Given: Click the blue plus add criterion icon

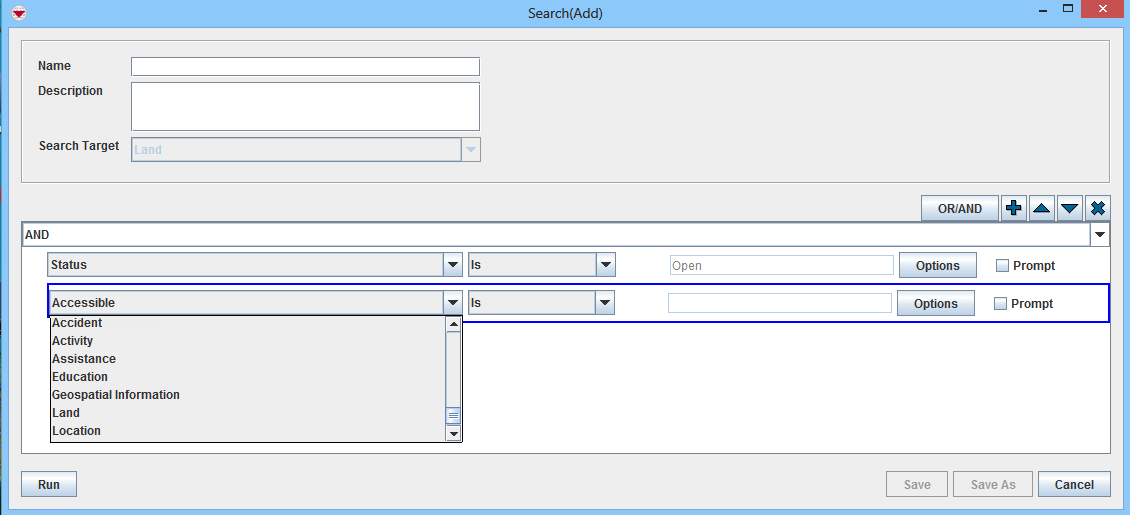Looking at the screenshot, I should tap(1013, 208).
